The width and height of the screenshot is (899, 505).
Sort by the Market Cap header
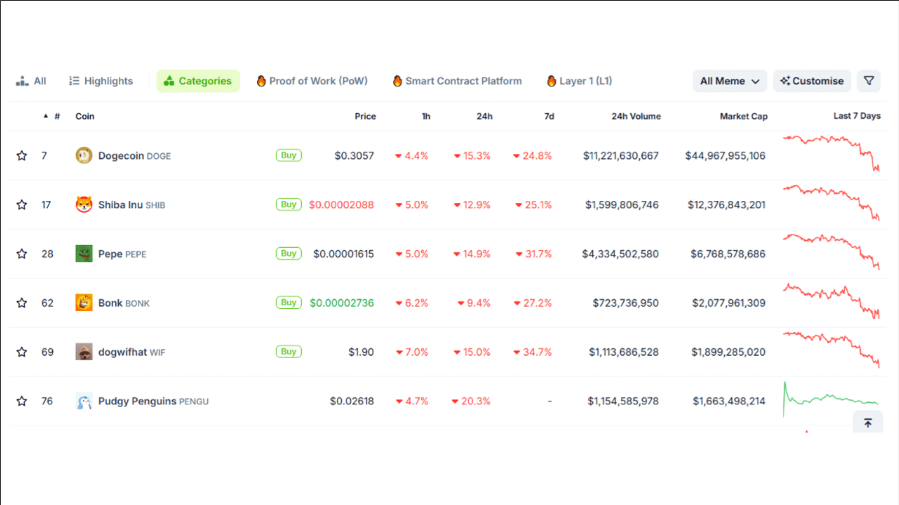744,116
